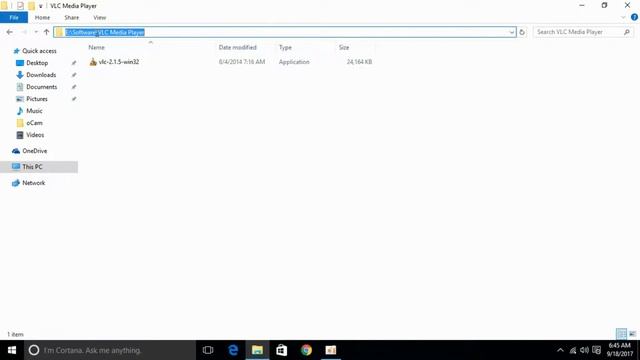The width and height of the screenshot is (640, 360).
Task: Launch Google Chrome from the taskbar
Action: pyautogui.click(x=306, y=350)
